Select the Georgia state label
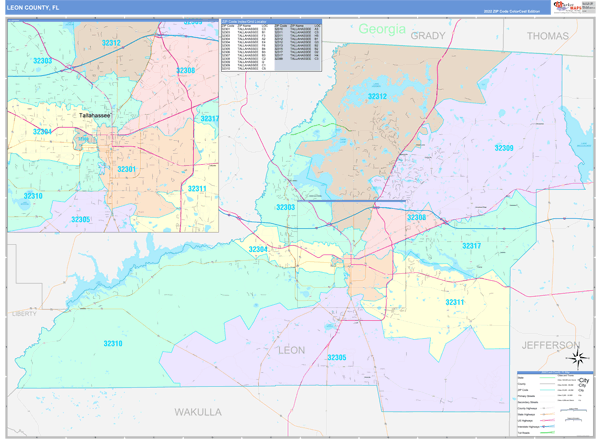Viewport: 600px width, 439px height. tap(382, 30)
